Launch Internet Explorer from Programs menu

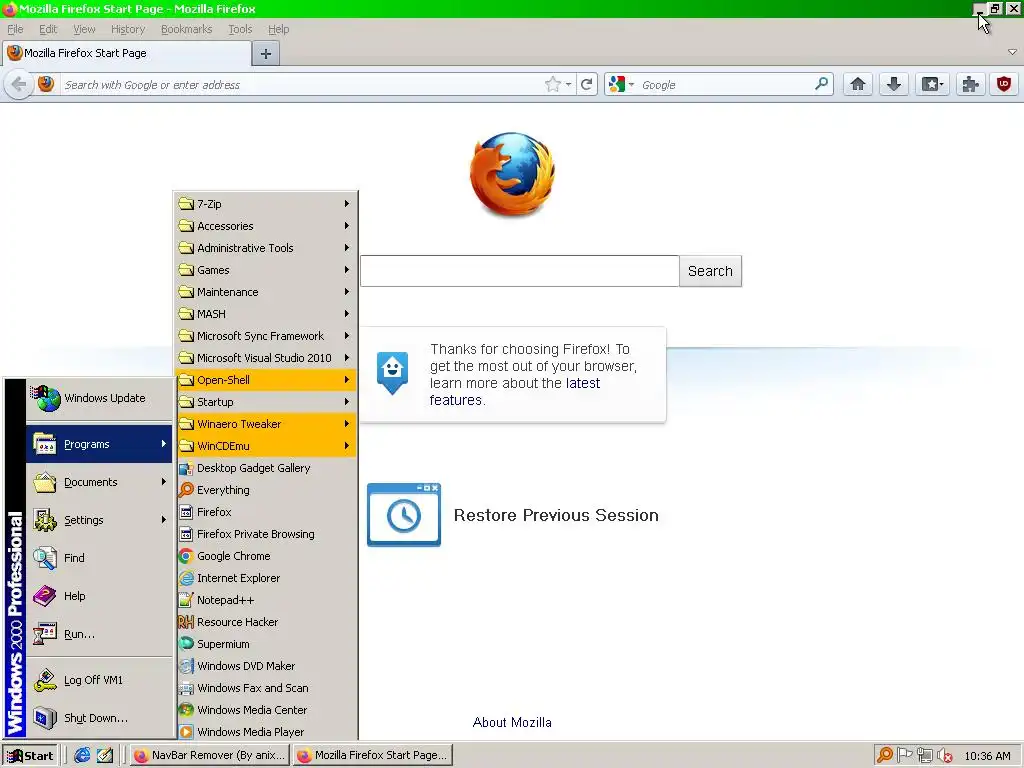coord(266,578)
